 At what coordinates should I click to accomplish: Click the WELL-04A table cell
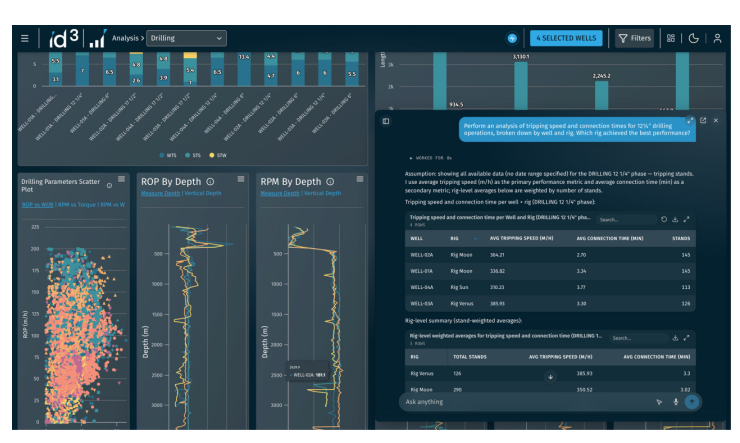click(422, 287)
